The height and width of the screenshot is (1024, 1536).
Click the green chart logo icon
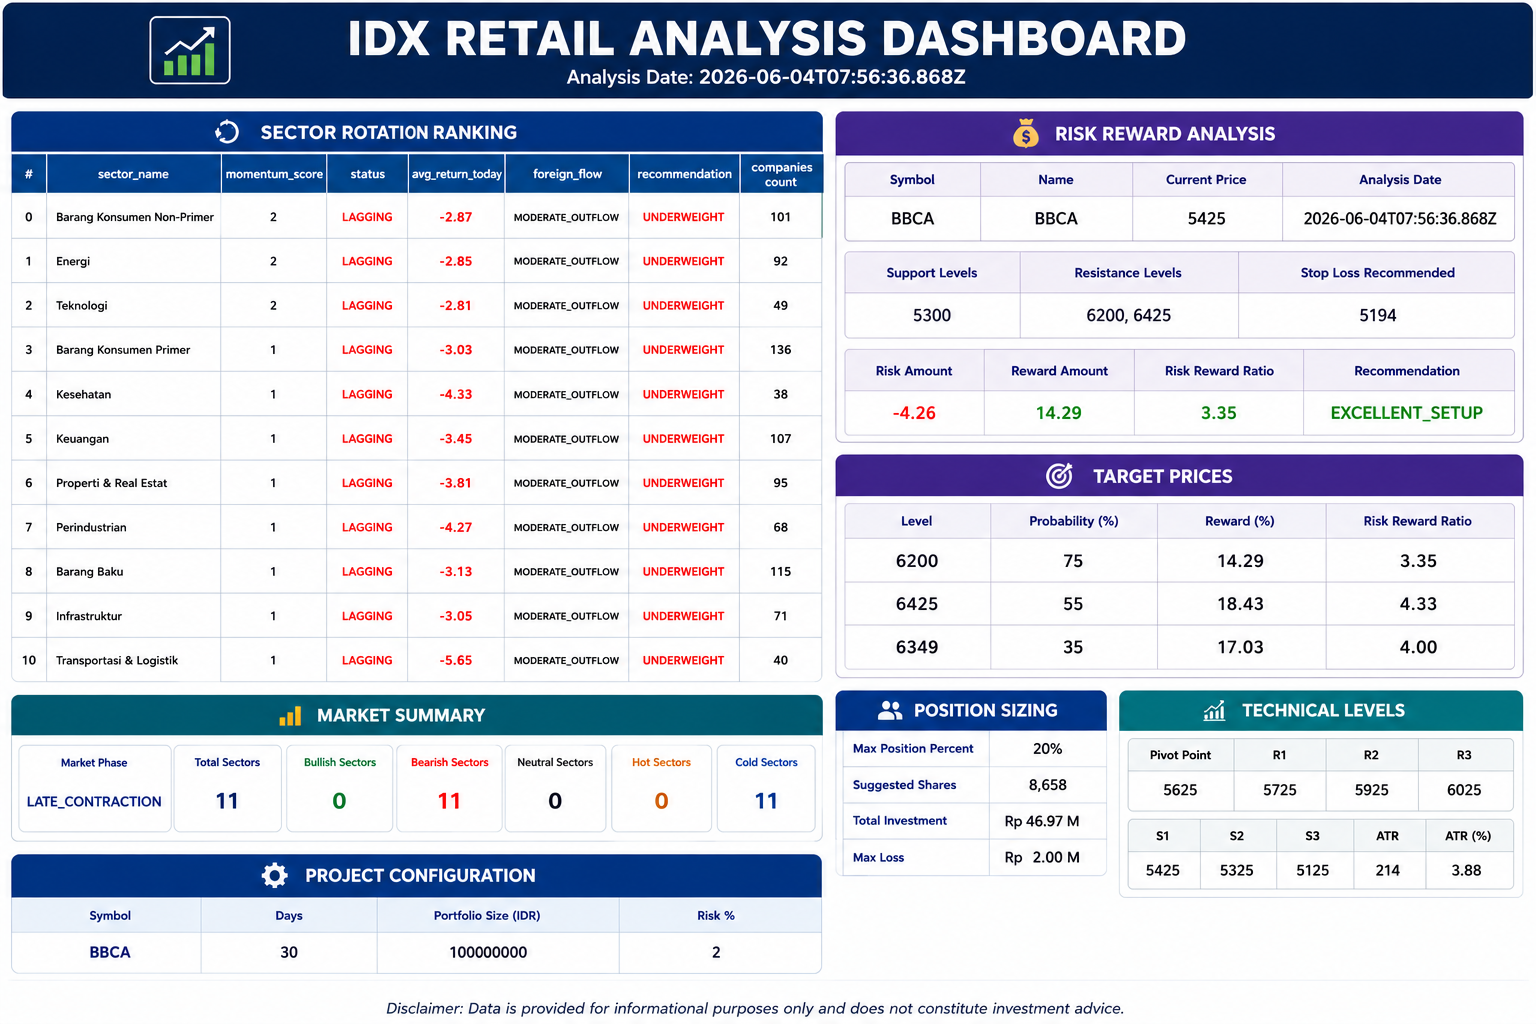click(x=190, y=50)
